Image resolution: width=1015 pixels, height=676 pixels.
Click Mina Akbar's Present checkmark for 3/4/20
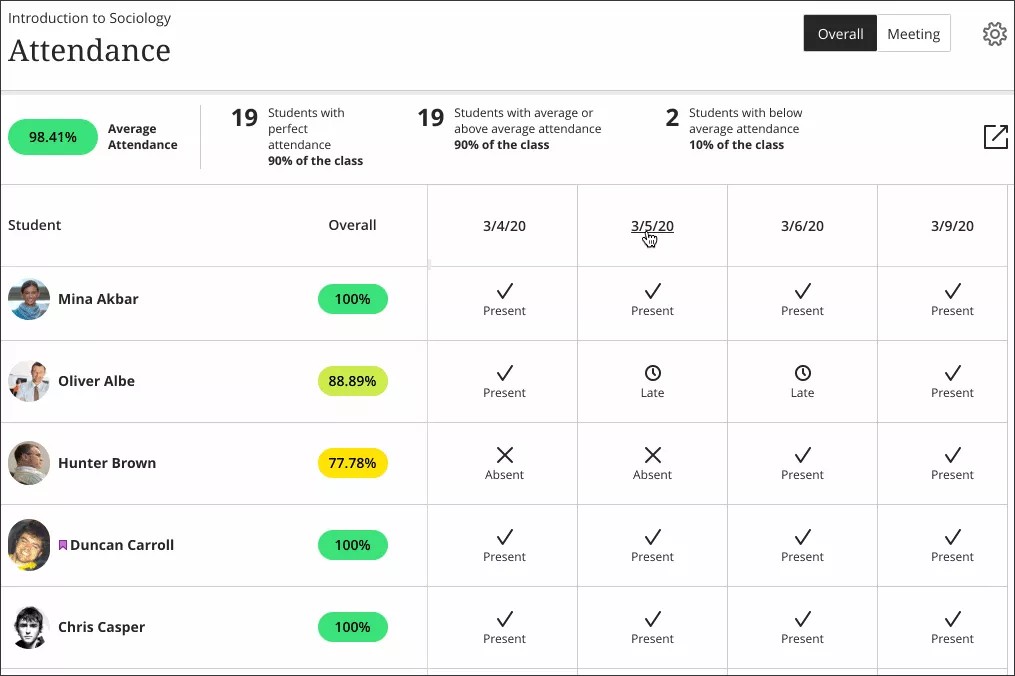pos(504,291)
